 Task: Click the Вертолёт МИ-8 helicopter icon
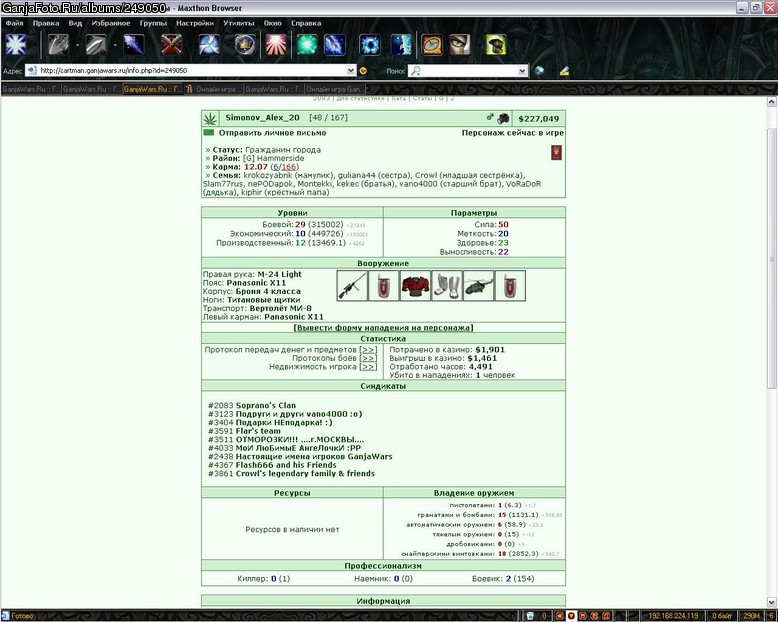[478, 286]
